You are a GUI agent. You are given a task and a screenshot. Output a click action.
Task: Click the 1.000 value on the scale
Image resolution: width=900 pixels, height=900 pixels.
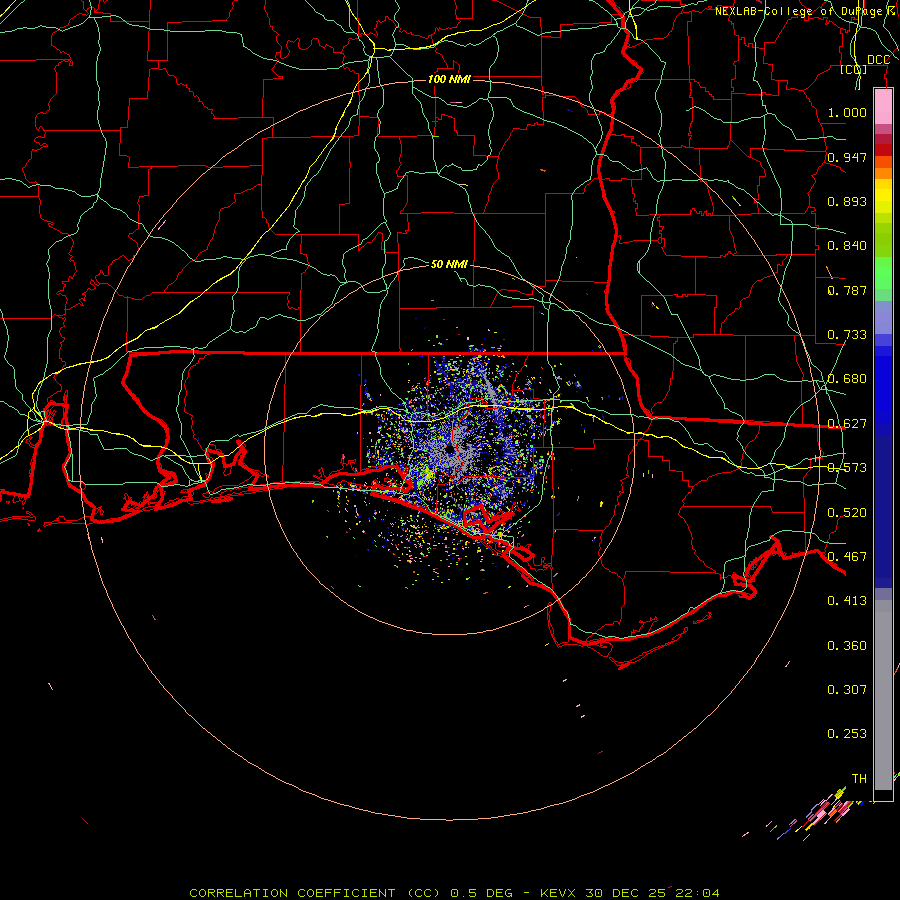point(847,112)
